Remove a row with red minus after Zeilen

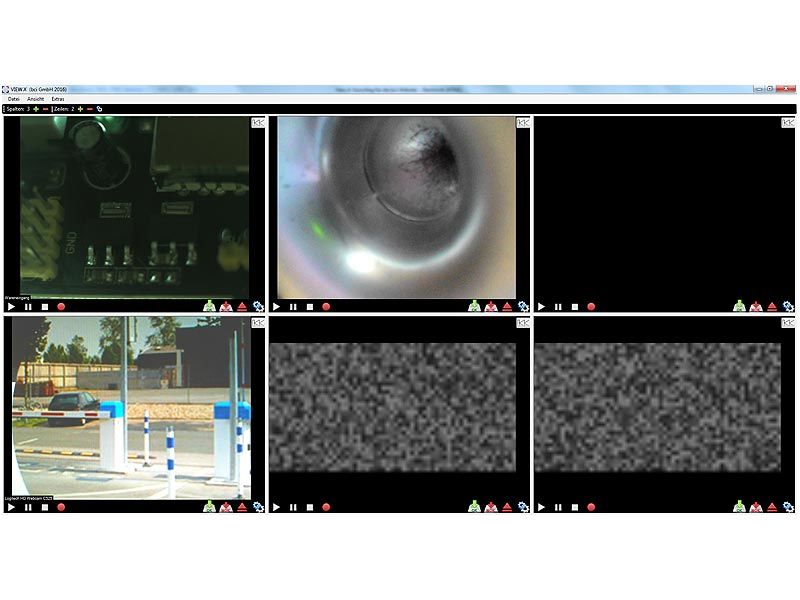pyautogui.click(x=90, y=108)
